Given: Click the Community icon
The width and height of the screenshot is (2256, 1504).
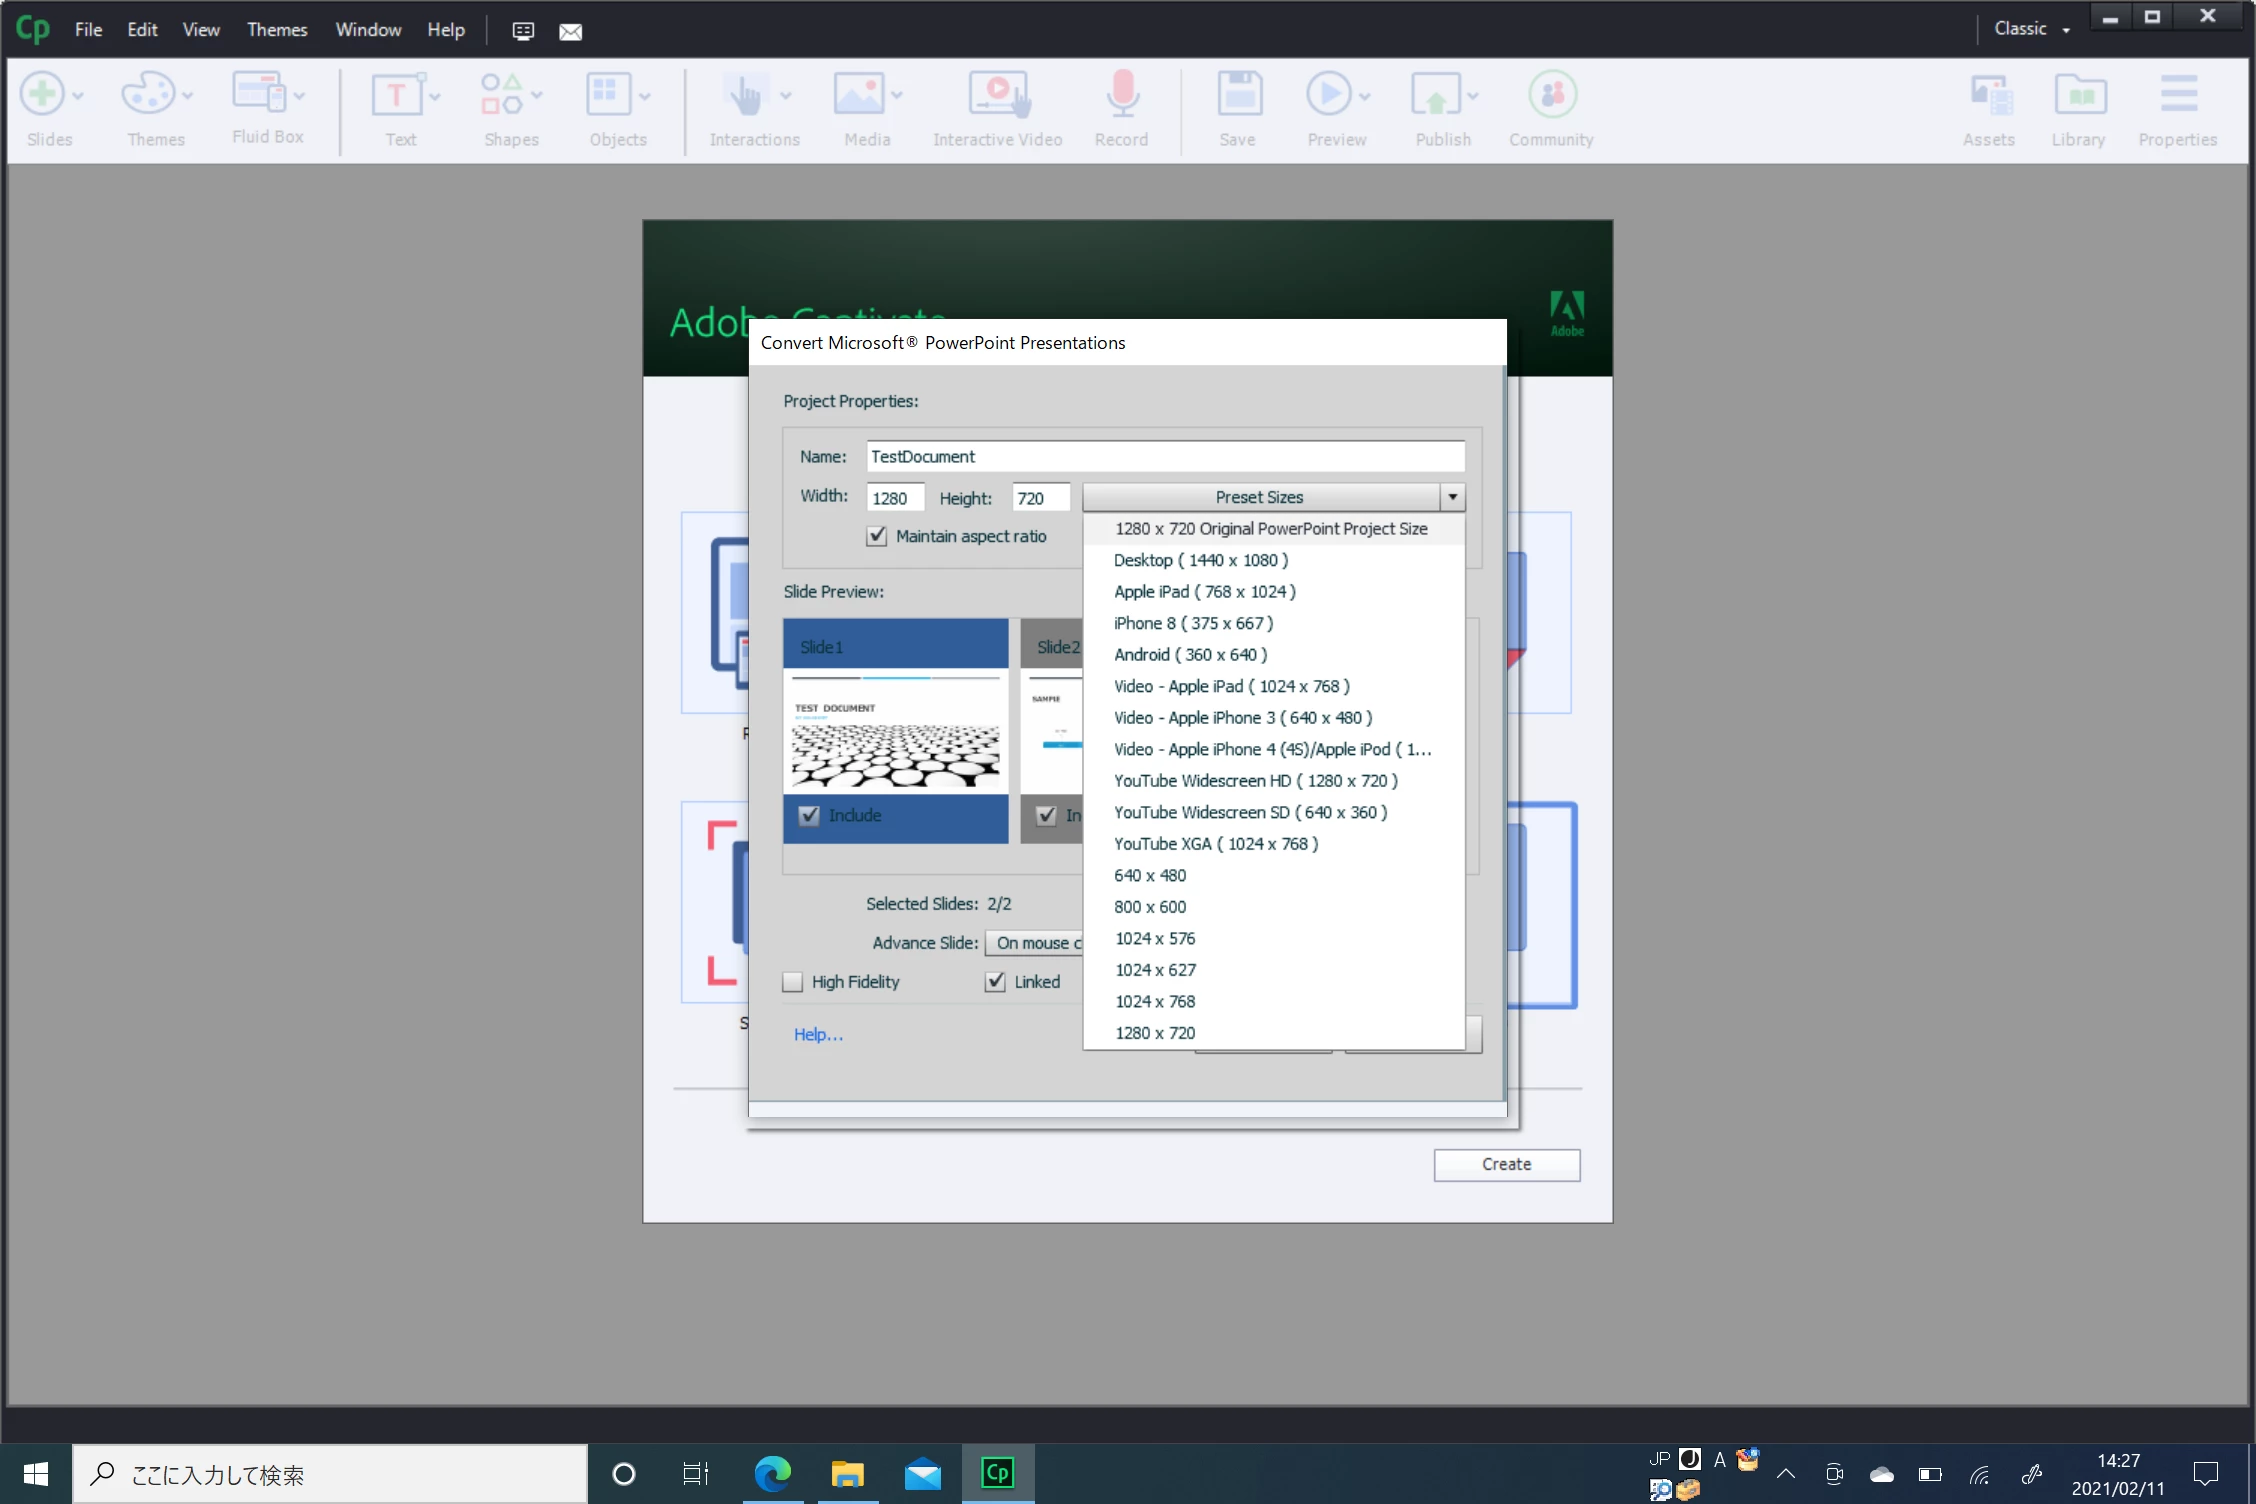Looking at the screenshot, I should 1551,96.
